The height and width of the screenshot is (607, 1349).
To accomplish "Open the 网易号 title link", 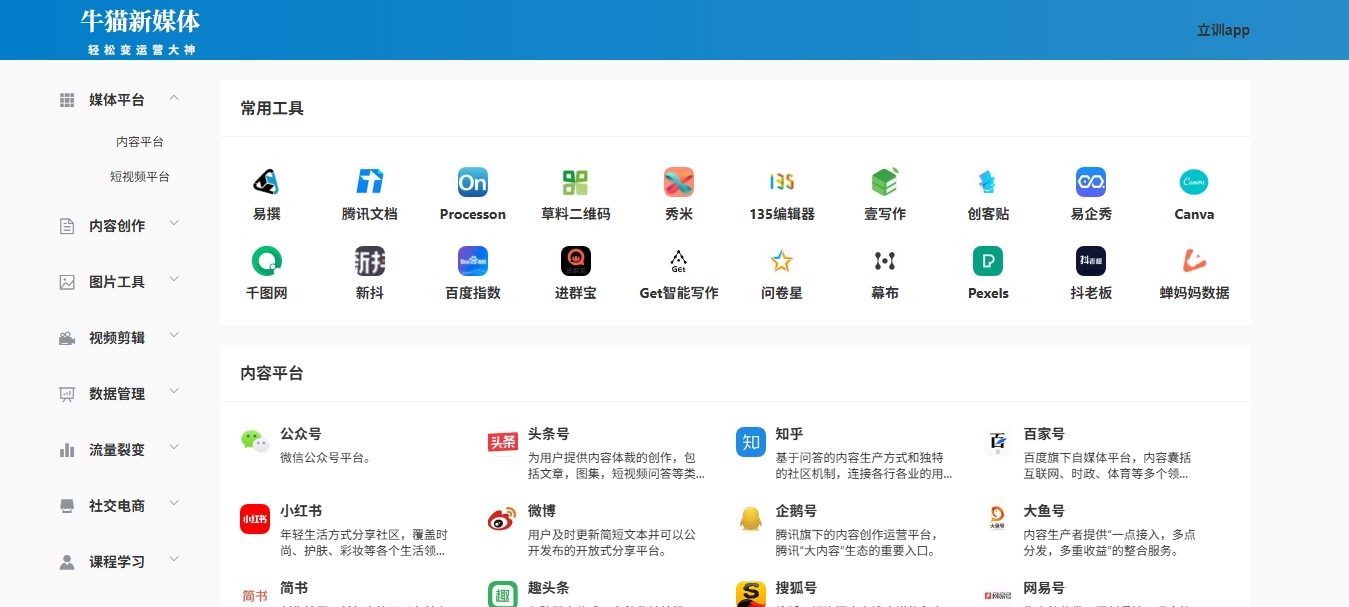I will pos(1044,588).
